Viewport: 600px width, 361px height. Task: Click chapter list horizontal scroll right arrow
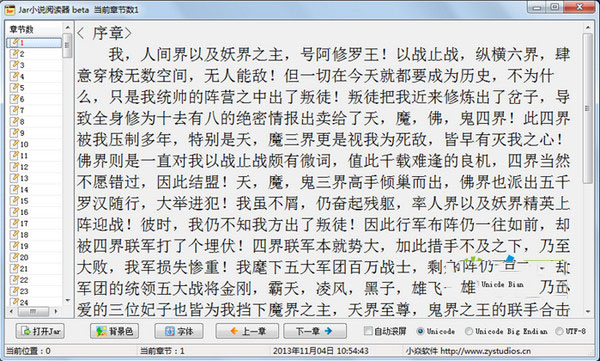pos(56,311)
